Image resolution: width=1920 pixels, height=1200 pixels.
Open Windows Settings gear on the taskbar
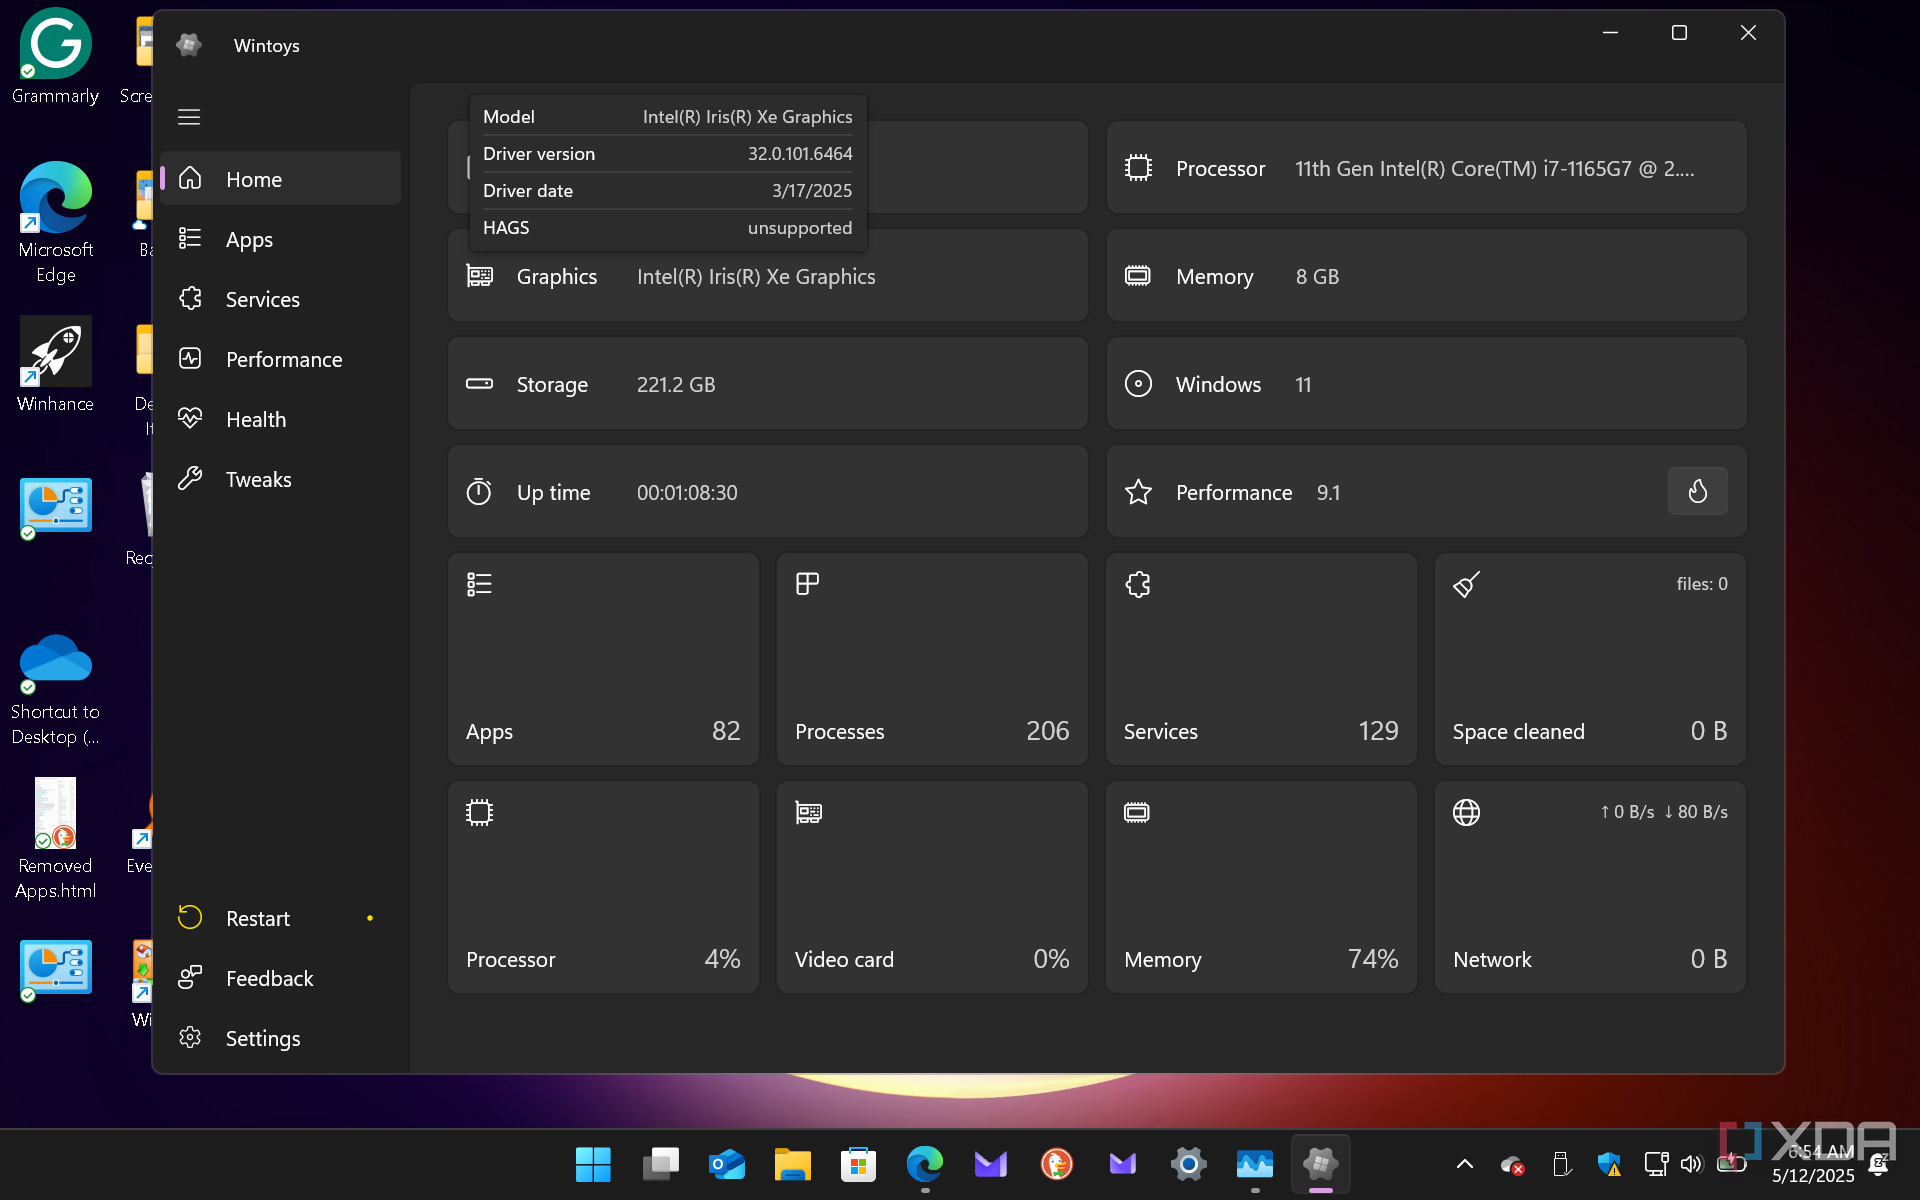click(x=1188, y=1164)
